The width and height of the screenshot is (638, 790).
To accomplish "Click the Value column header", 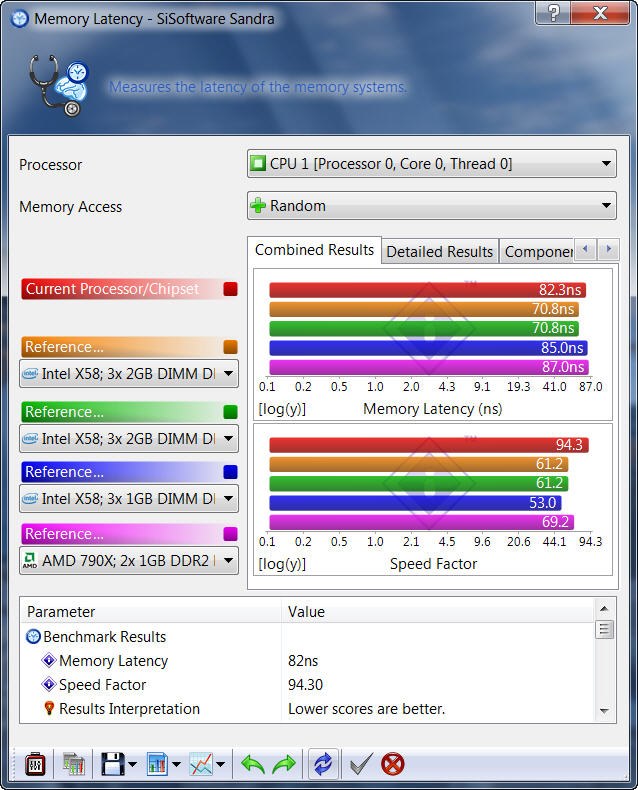I will pos(437,612).
